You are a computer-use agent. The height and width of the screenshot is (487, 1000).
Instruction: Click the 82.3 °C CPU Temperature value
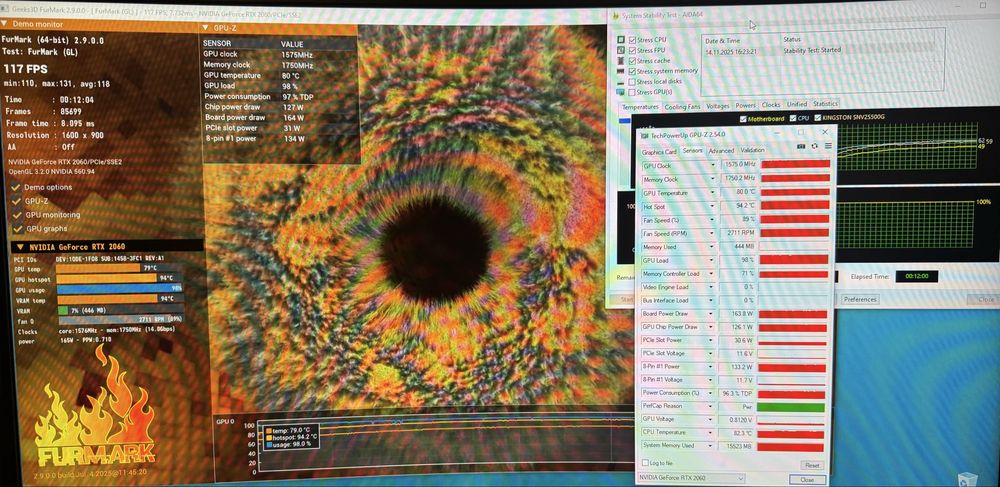click(x=735, y=433)
